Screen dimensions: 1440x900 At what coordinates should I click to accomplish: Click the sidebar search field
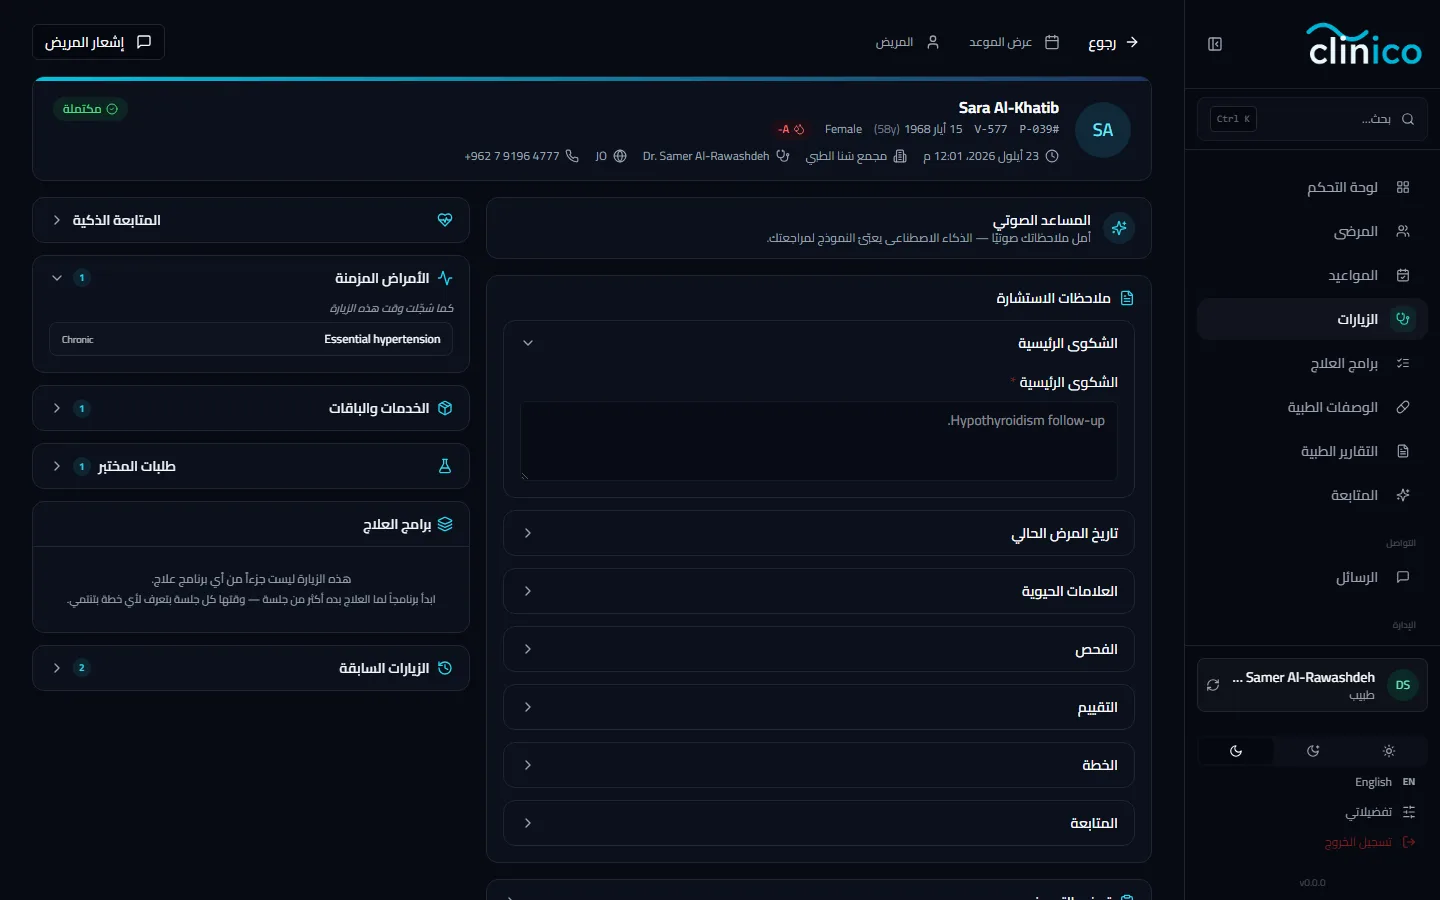coord(1312,119)
